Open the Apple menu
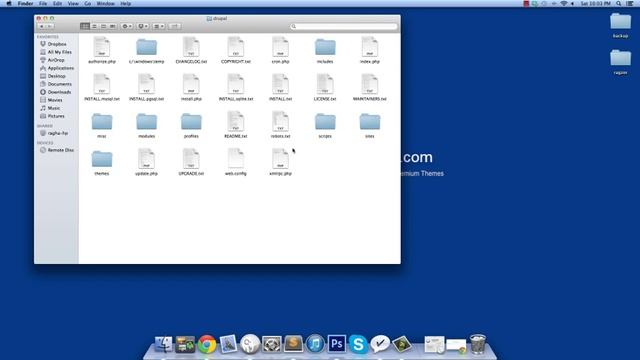640x360 pixels. tap(9, 3)
